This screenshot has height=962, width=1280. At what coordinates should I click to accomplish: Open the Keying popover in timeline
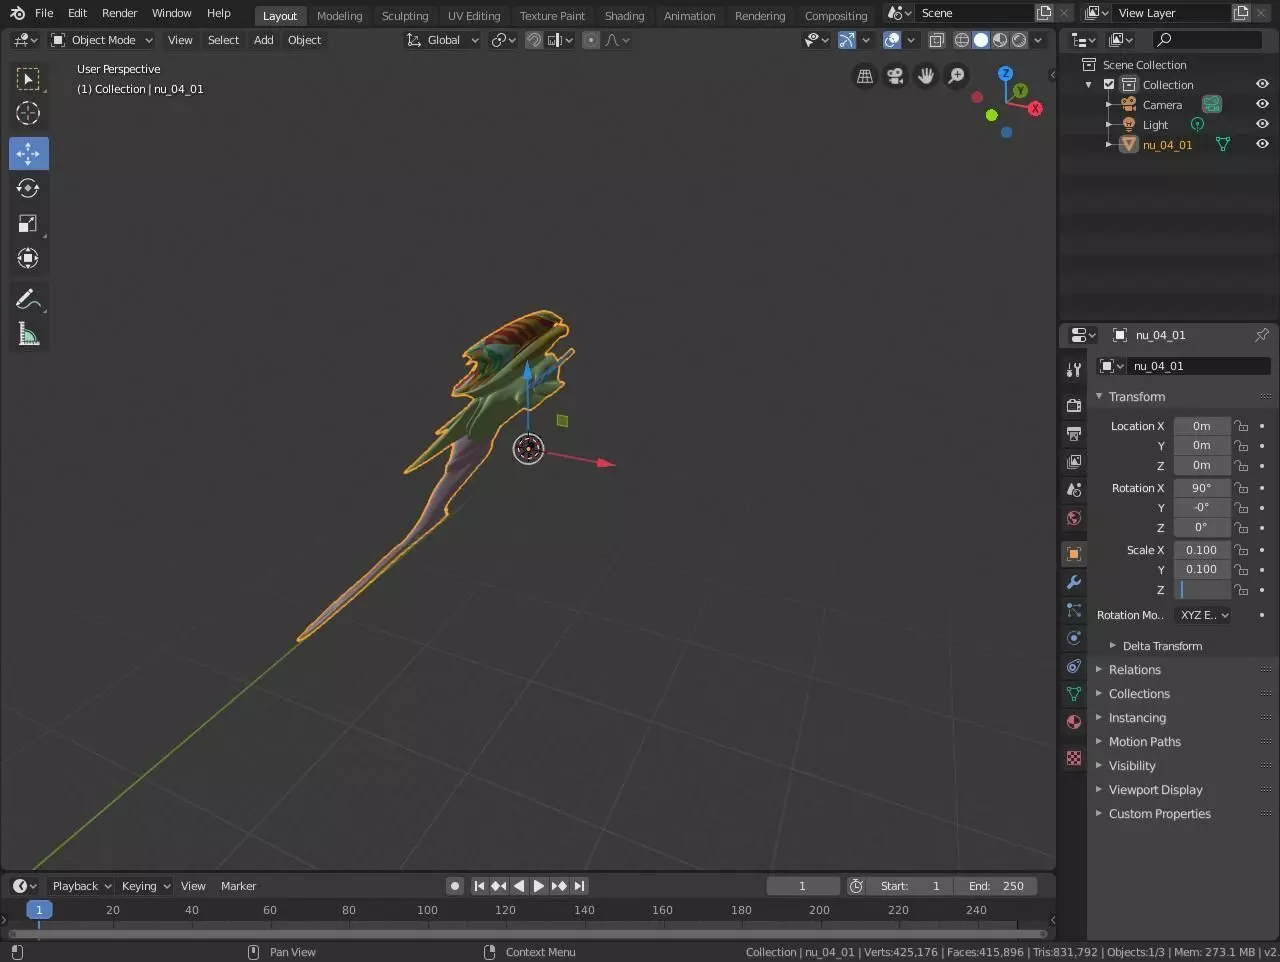pos(146,886)
